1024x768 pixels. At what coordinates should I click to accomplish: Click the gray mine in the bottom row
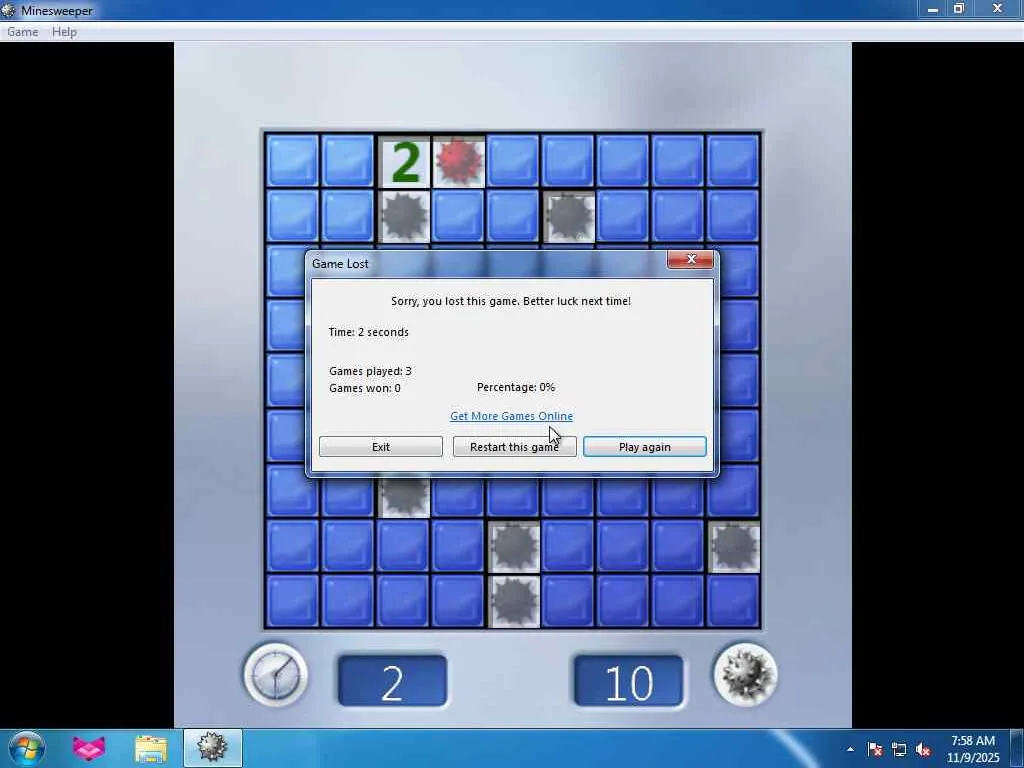514,601
